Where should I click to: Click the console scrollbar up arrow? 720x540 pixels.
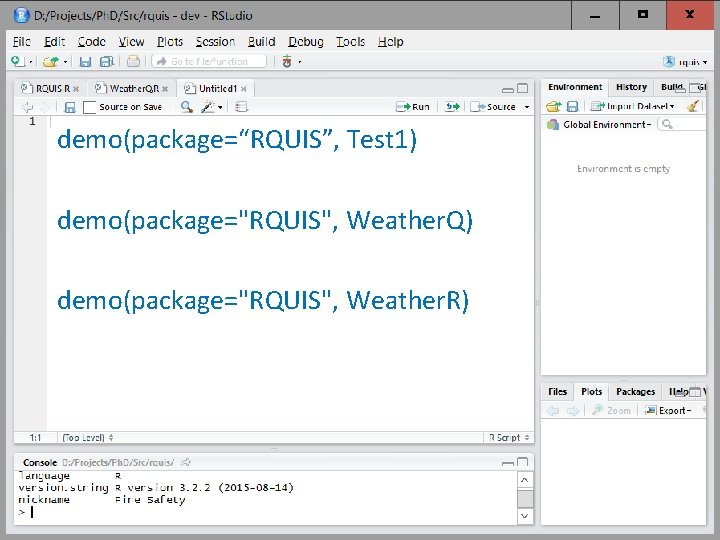tap(525, 480)
